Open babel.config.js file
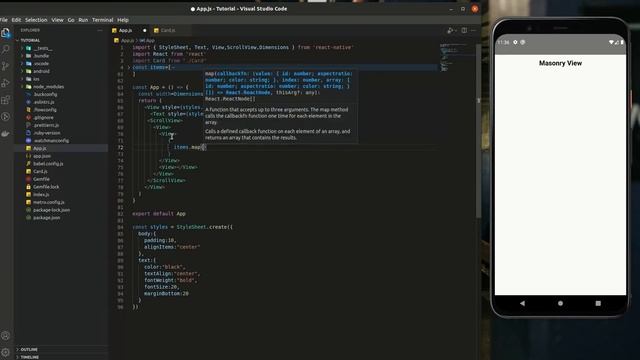The height and width of the screenshot is (360, 640). point(48,164)
